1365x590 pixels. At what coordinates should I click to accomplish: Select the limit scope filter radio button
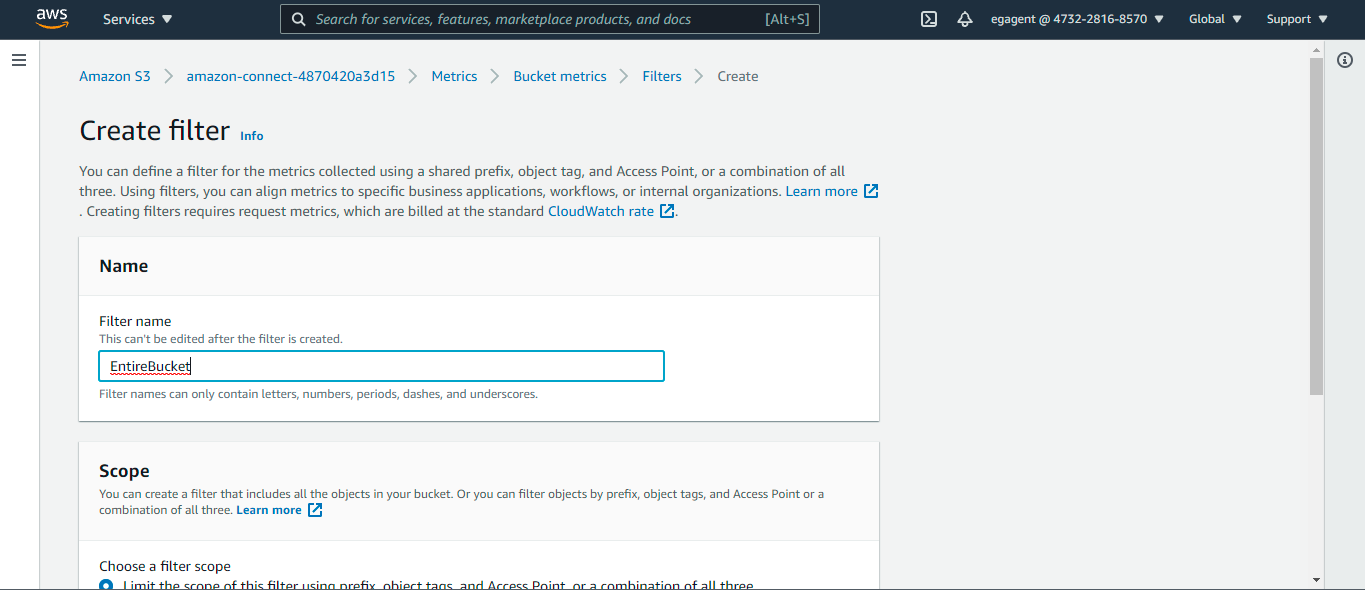(x=106, y=585)
